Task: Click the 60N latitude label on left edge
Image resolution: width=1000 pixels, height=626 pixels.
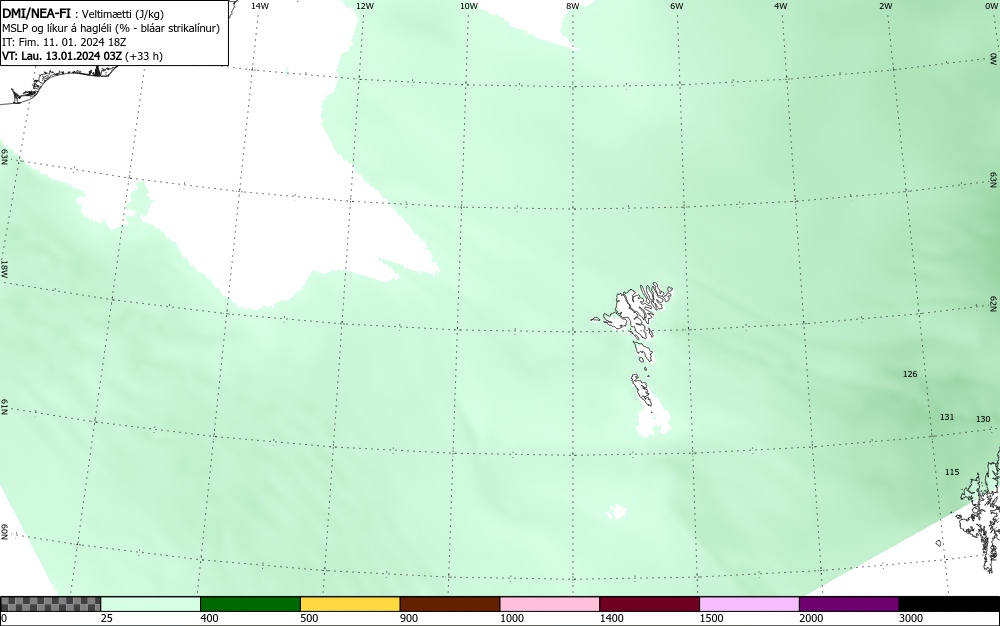Action: coord(4,532)
